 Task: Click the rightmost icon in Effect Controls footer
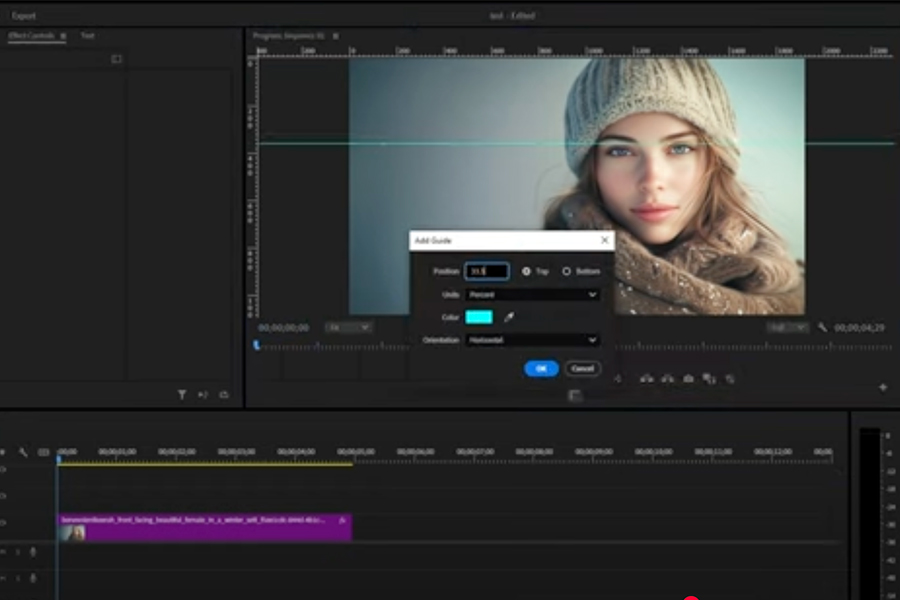click(x=224, y=394)
